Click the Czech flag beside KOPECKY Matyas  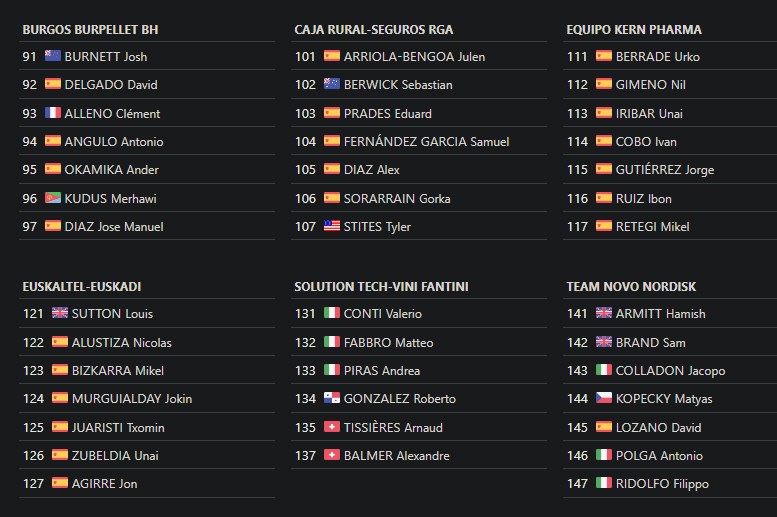click(604, 398)
